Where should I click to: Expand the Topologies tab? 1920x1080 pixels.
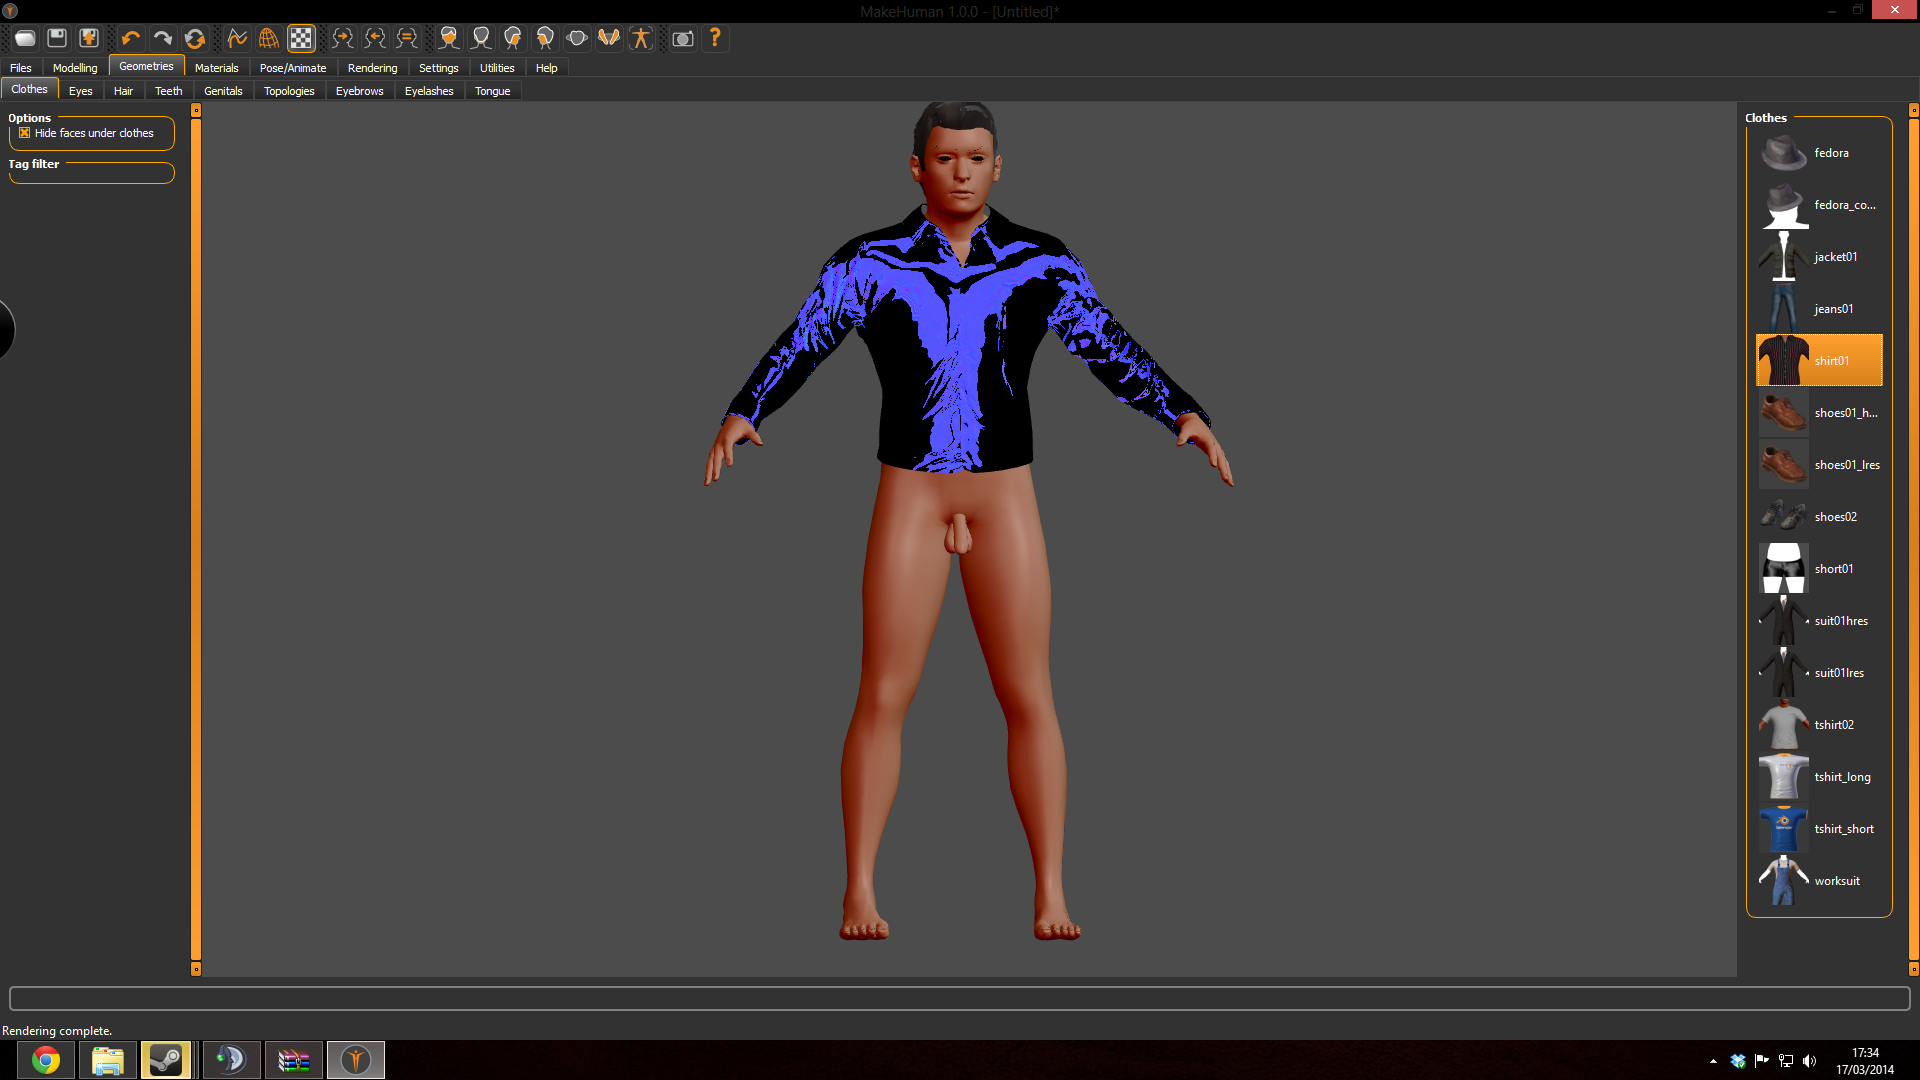[289, 90]
